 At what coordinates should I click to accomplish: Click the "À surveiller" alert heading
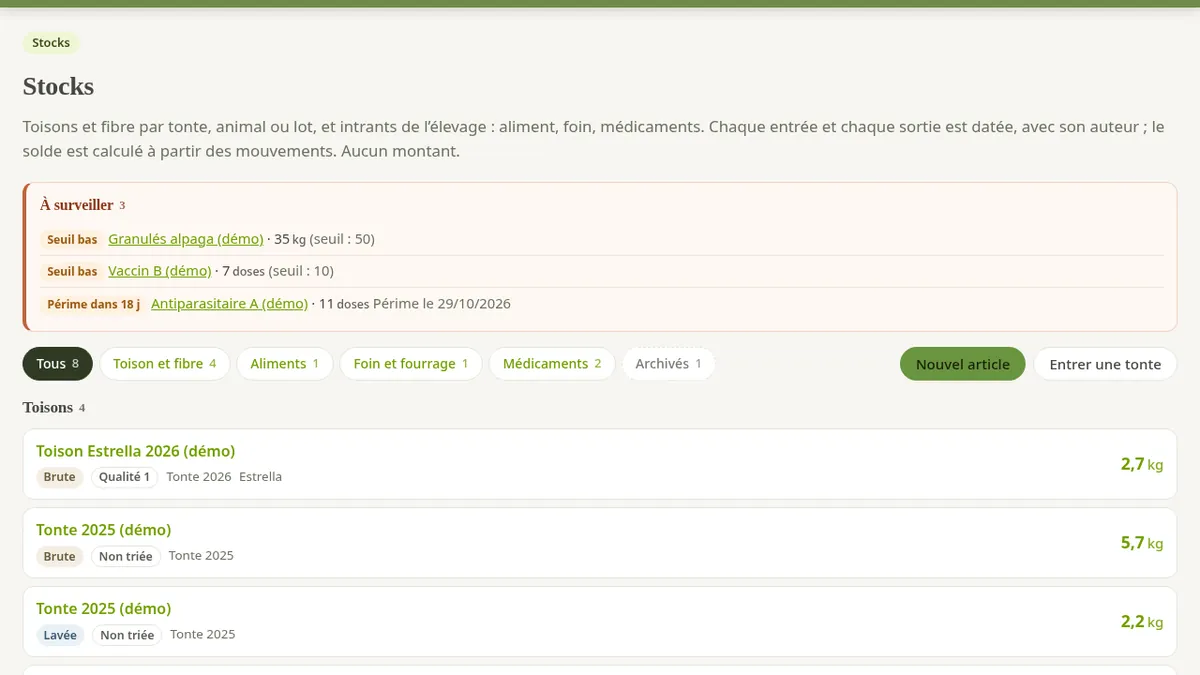point(77,205)
